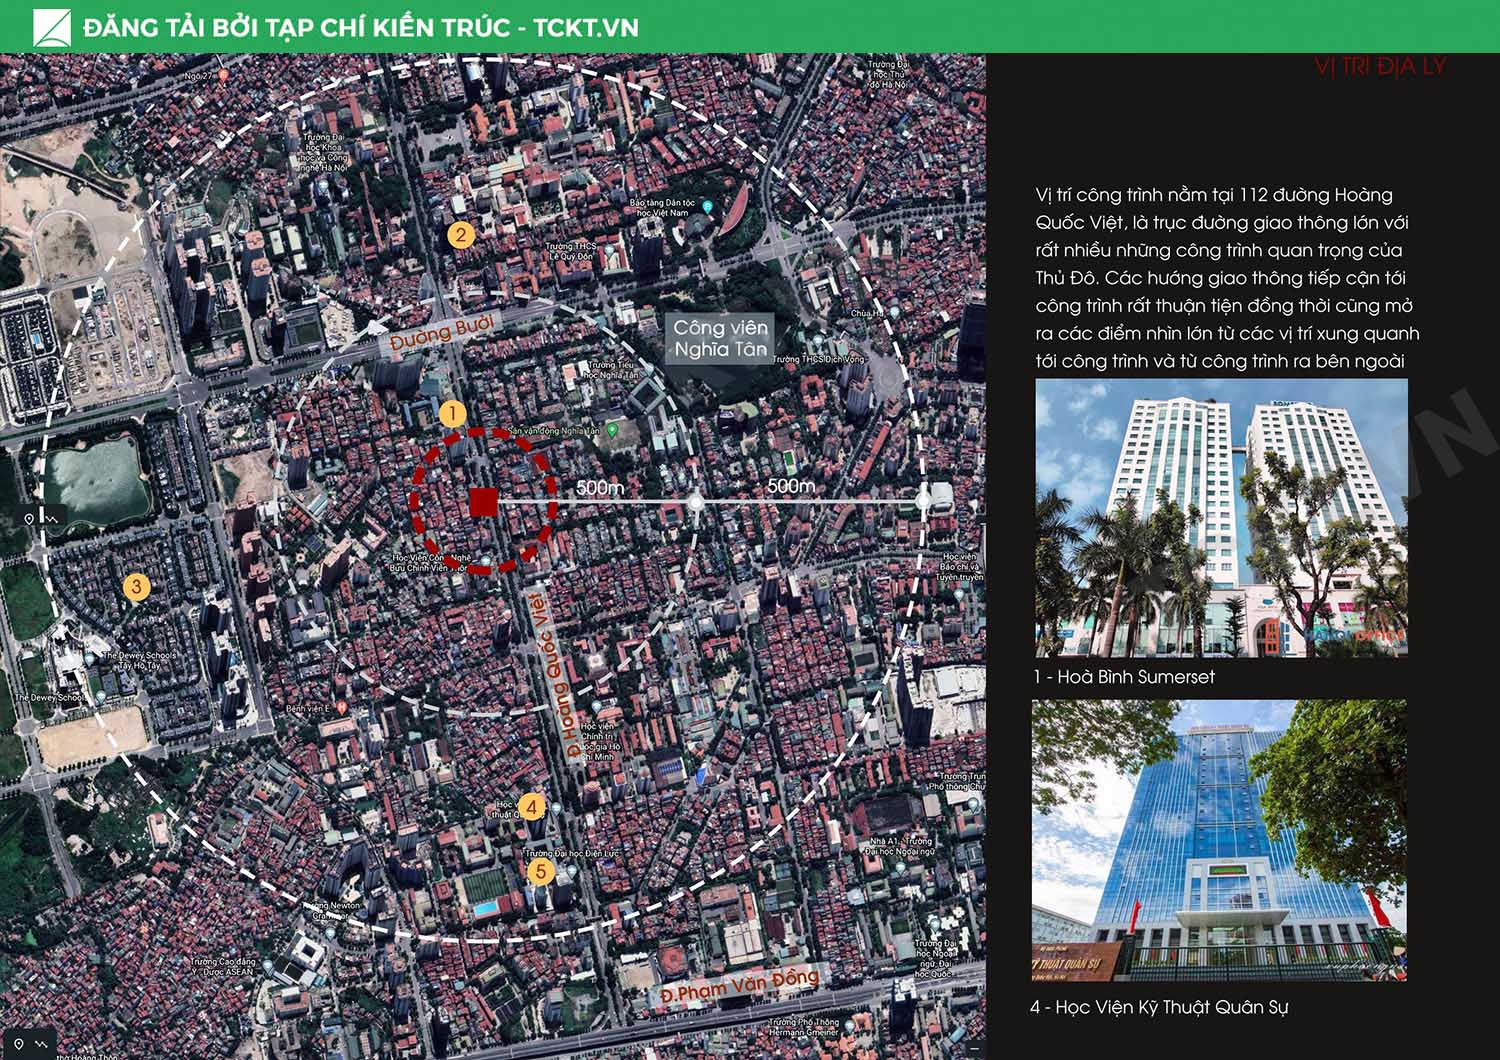Open the TCKT.VN header title text
The width and height of the screenshot is (1500, 1060).
coord(361,27)
